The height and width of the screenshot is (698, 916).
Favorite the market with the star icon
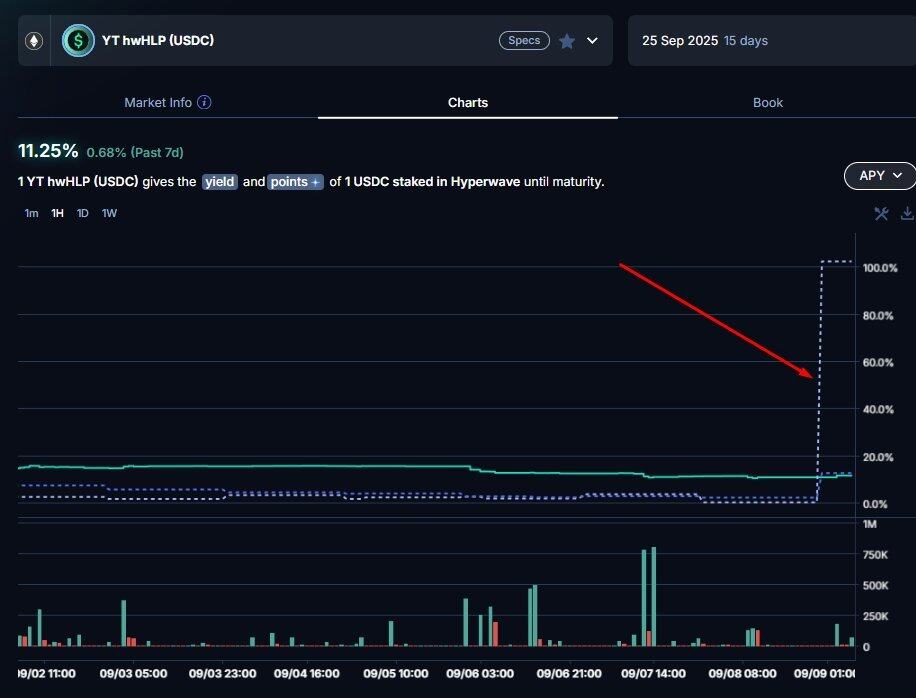(x=567, y=41)
